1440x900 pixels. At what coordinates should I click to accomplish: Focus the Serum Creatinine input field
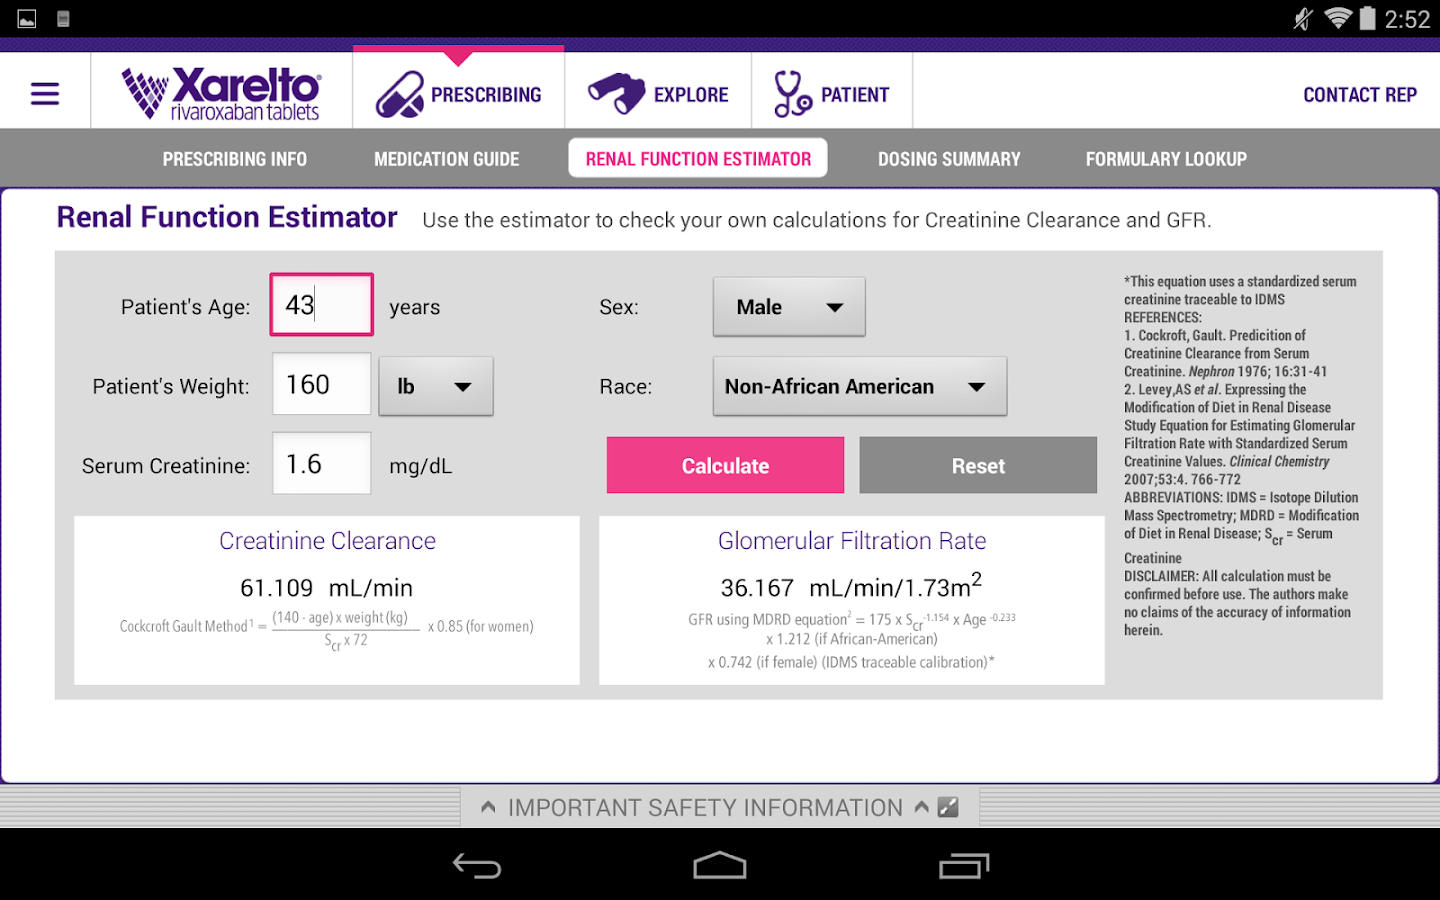tap(322, 463)
